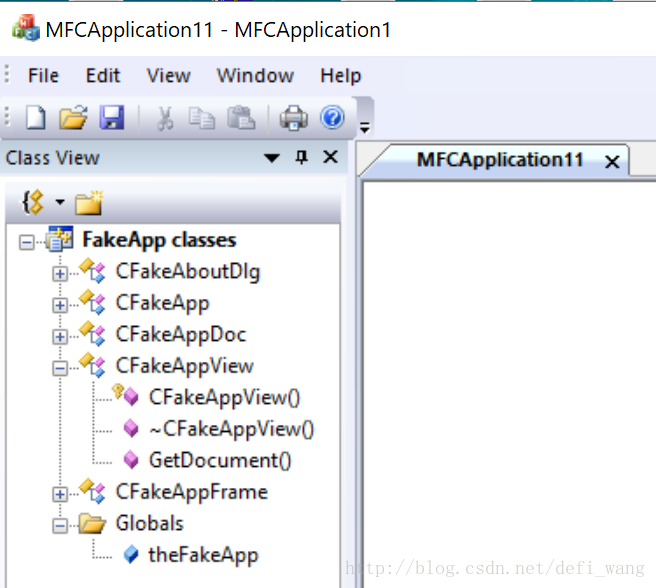The image size is (656, 588).
Task: Click the GetDocument() method icon
Action: coord(131,460)
